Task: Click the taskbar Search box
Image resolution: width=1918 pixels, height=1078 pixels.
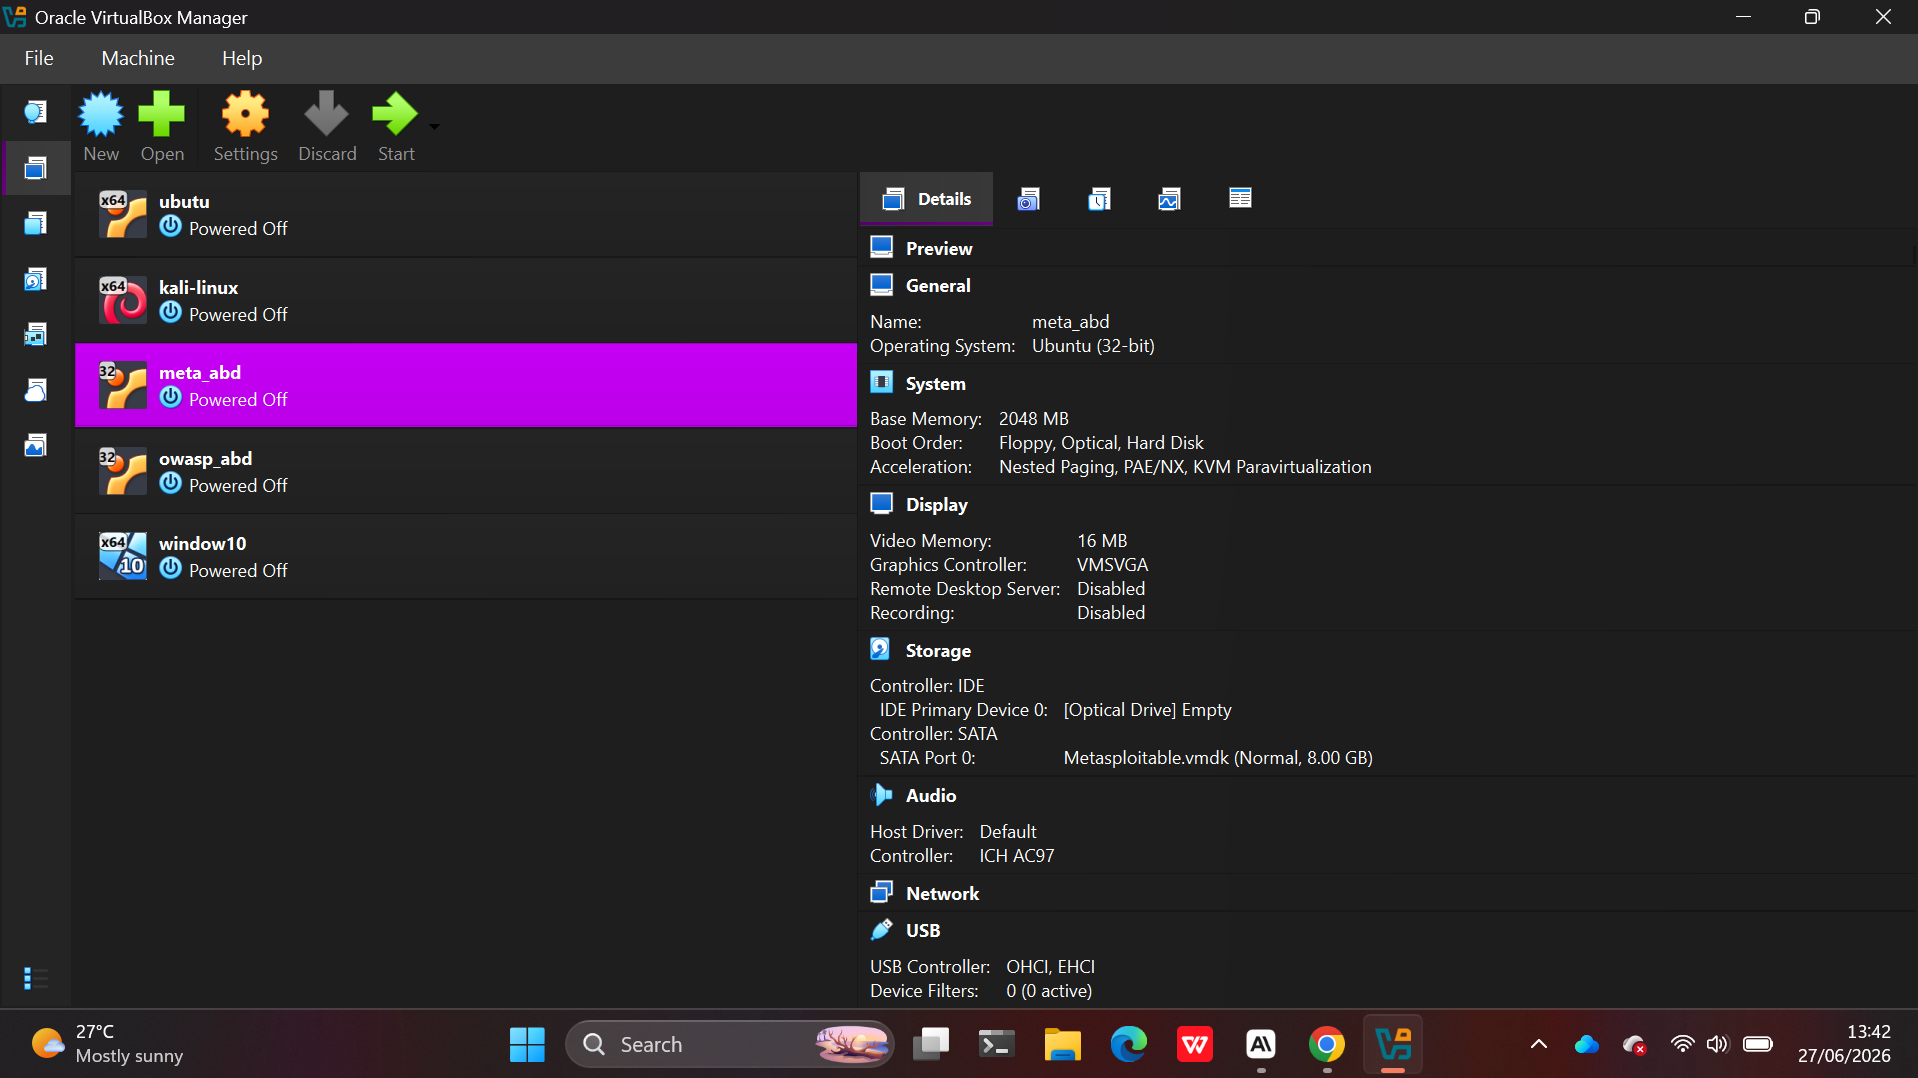Action: coord(729,1045)
